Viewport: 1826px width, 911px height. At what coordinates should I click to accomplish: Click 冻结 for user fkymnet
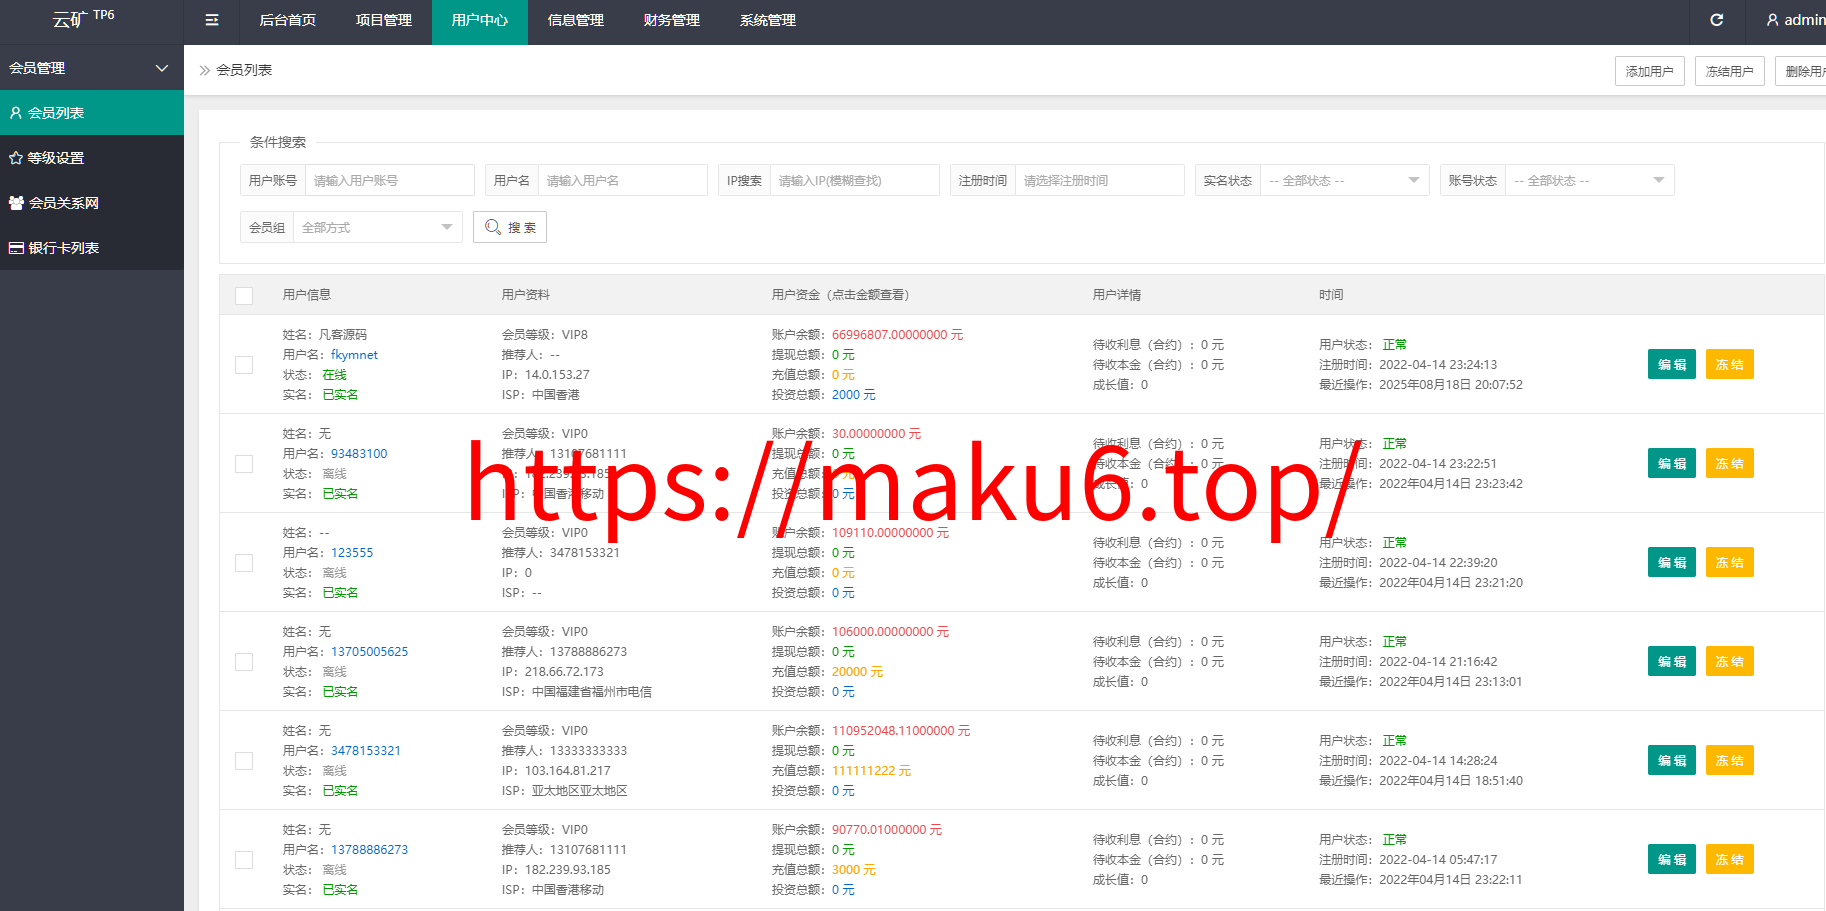(1730, 364)
